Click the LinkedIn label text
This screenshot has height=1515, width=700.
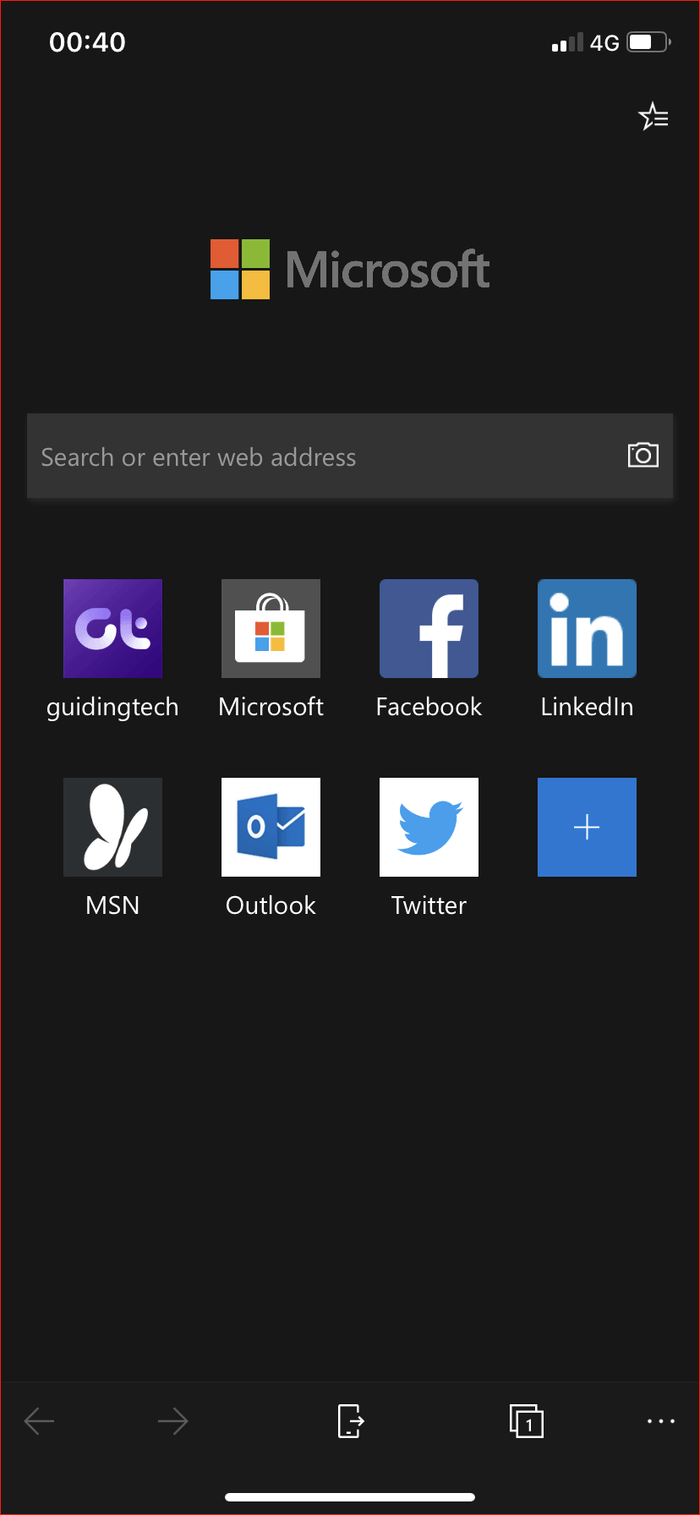tap(587, 707)
